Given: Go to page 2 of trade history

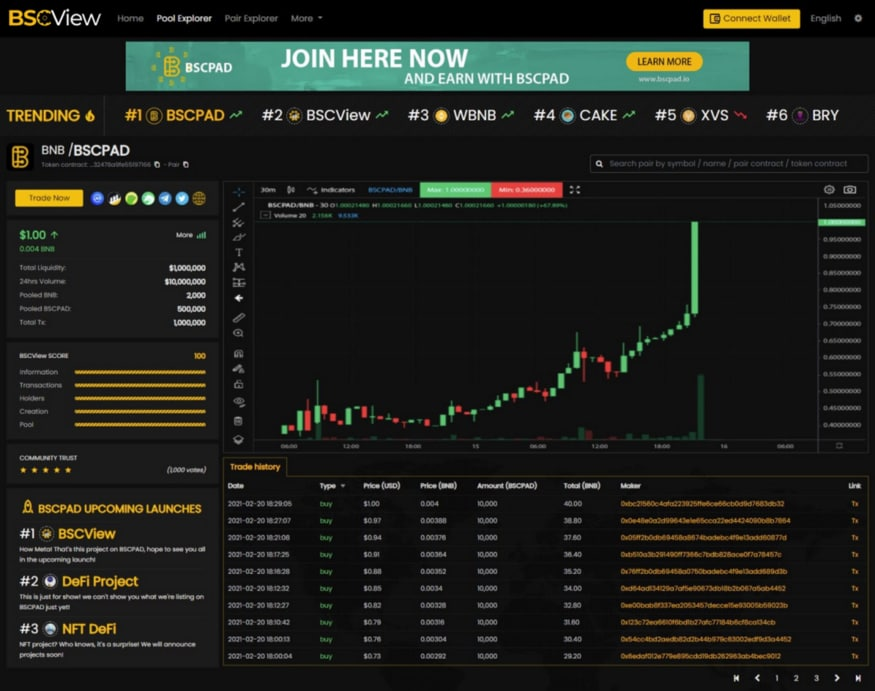Looking at the screenshot, I should click(x=796, y=678).
